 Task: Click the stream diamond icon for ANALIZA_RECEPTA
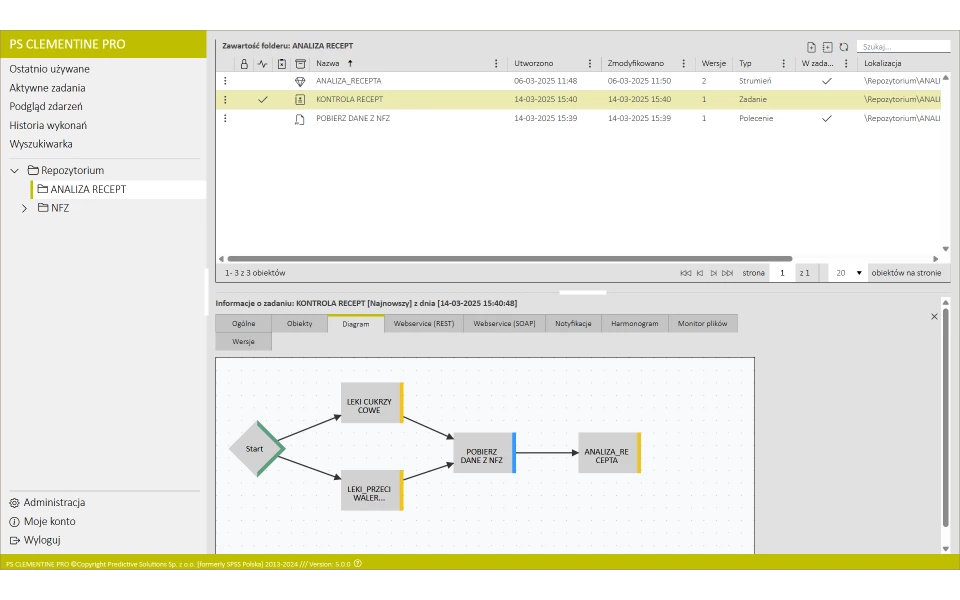point(300,81)
